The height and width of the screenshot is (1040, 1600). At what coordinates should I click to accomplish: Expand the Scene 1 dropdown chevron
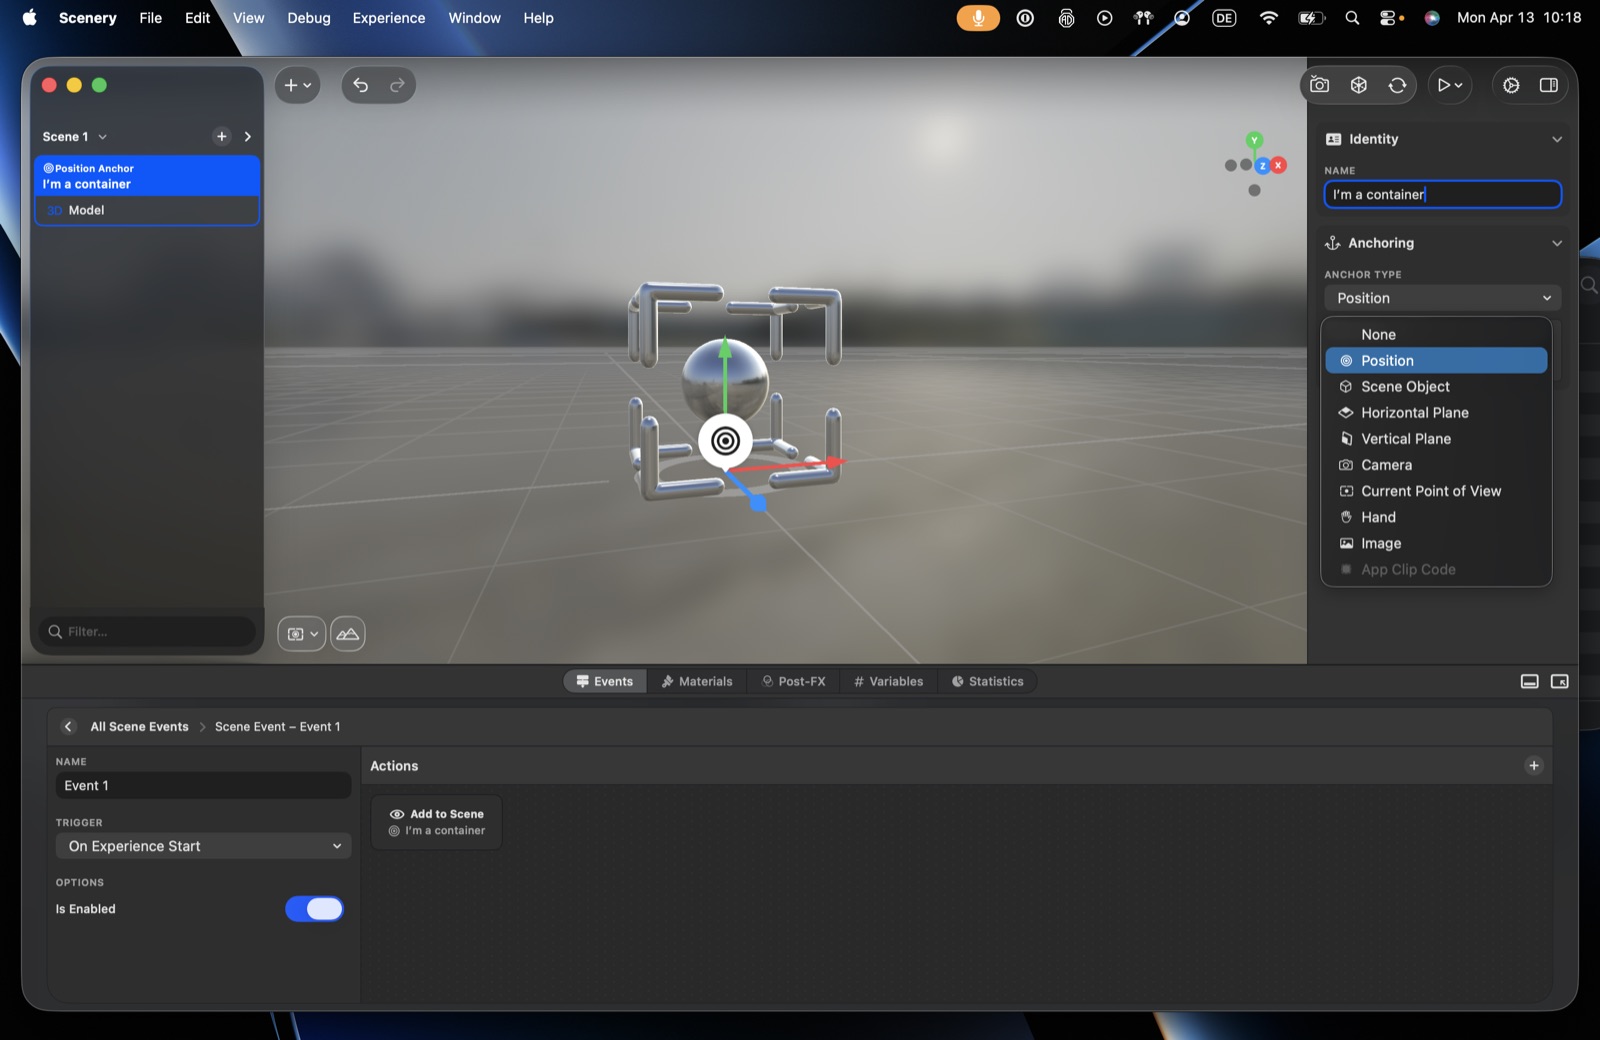(102, 137)
